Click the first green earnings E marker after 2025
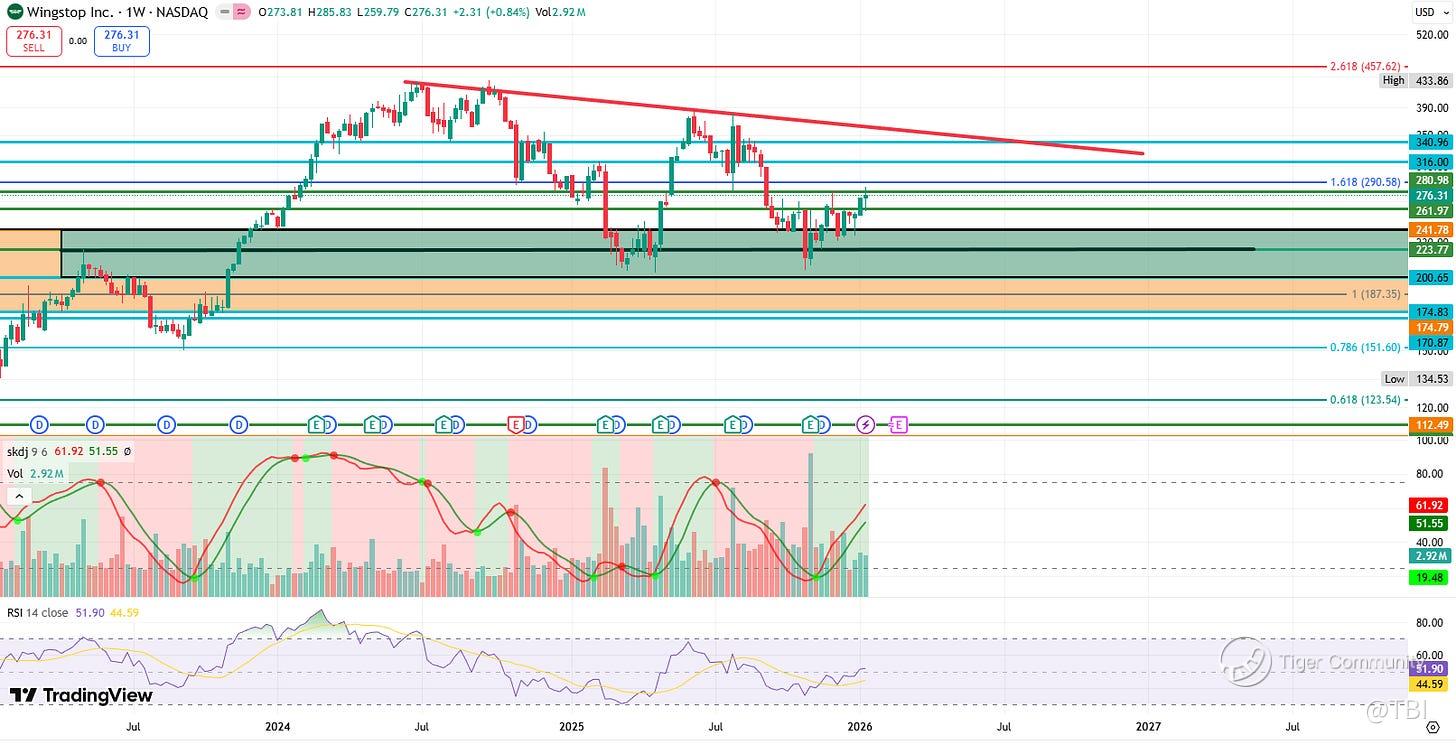 pyautogui.click(x=604, y=425)
